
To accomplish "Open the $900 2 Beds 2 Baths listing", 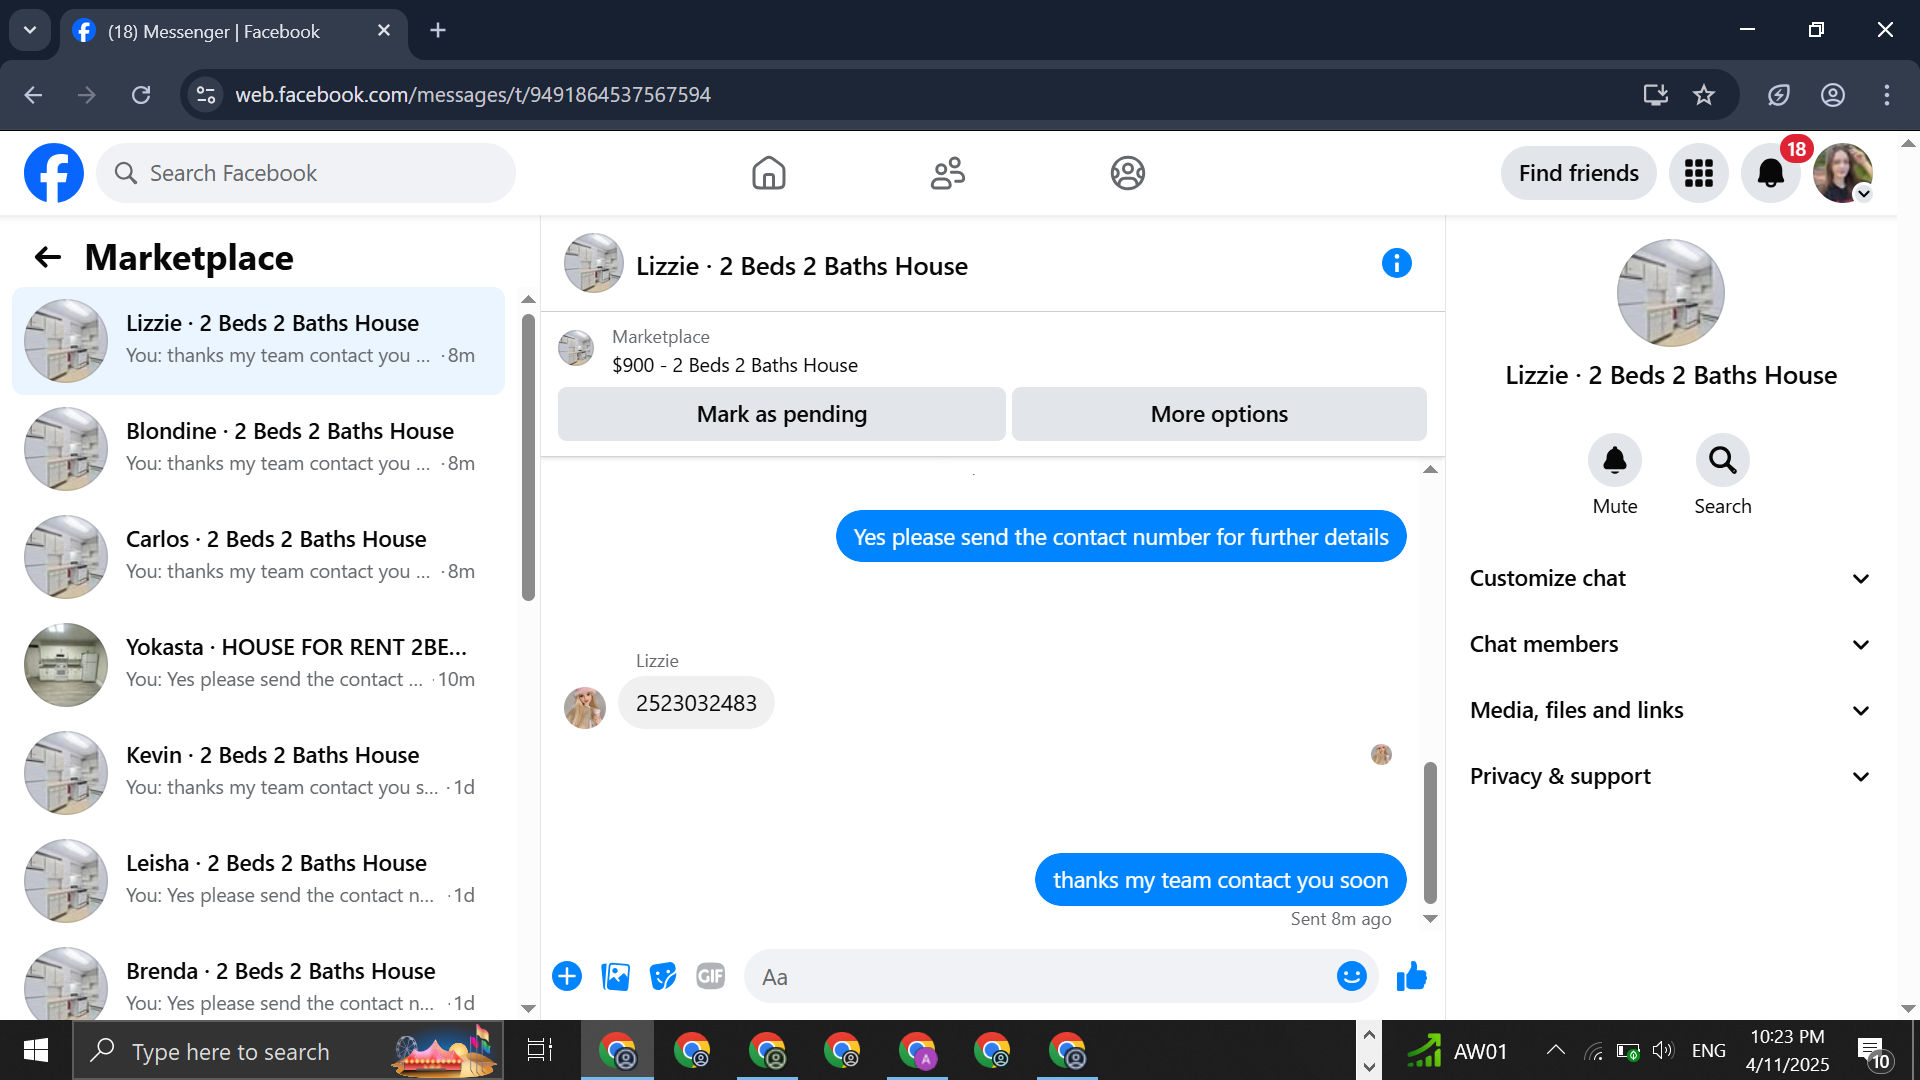I will pyautogui.click(x=735, y=365).
